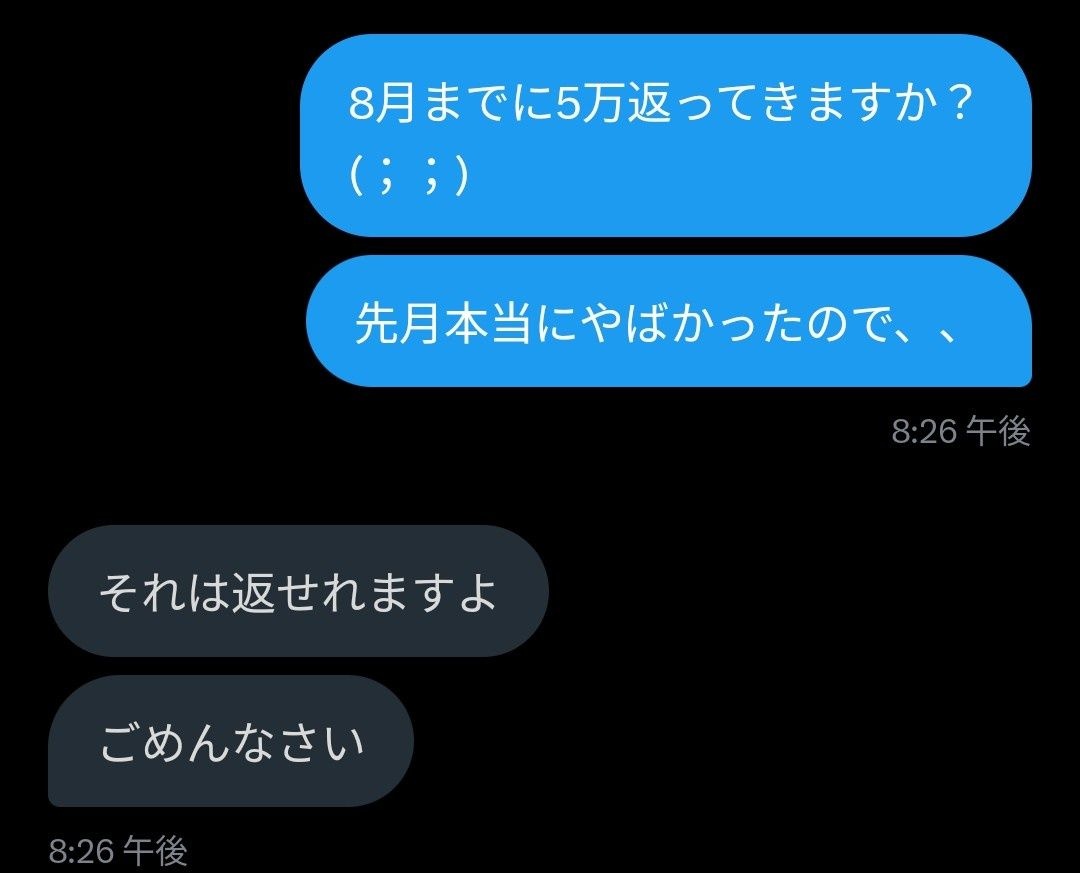This screenshot has height=873, width=1080.
Task: Tap the blue bubble 先月本当にやばかったので
Action: pos(668,321)
